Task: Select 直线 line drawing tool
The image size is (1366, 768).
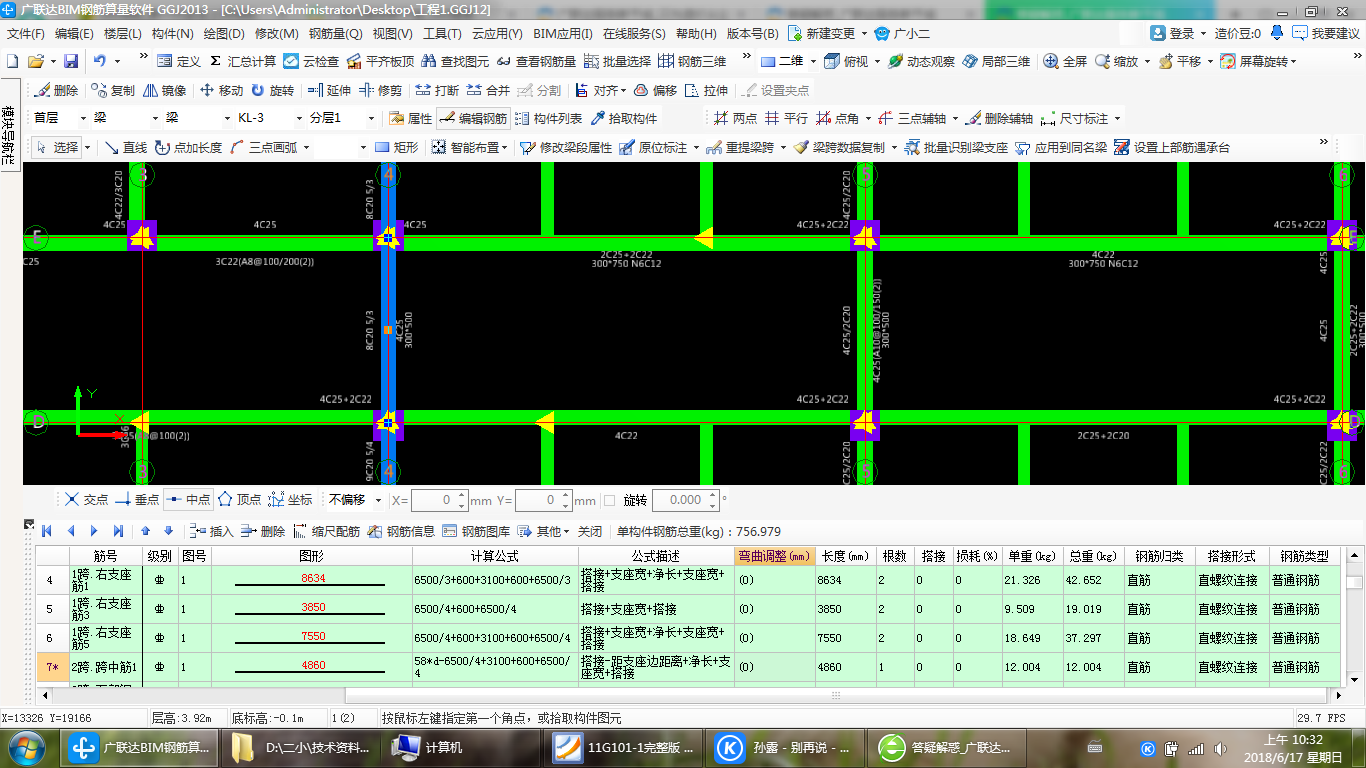Action: 126,147
